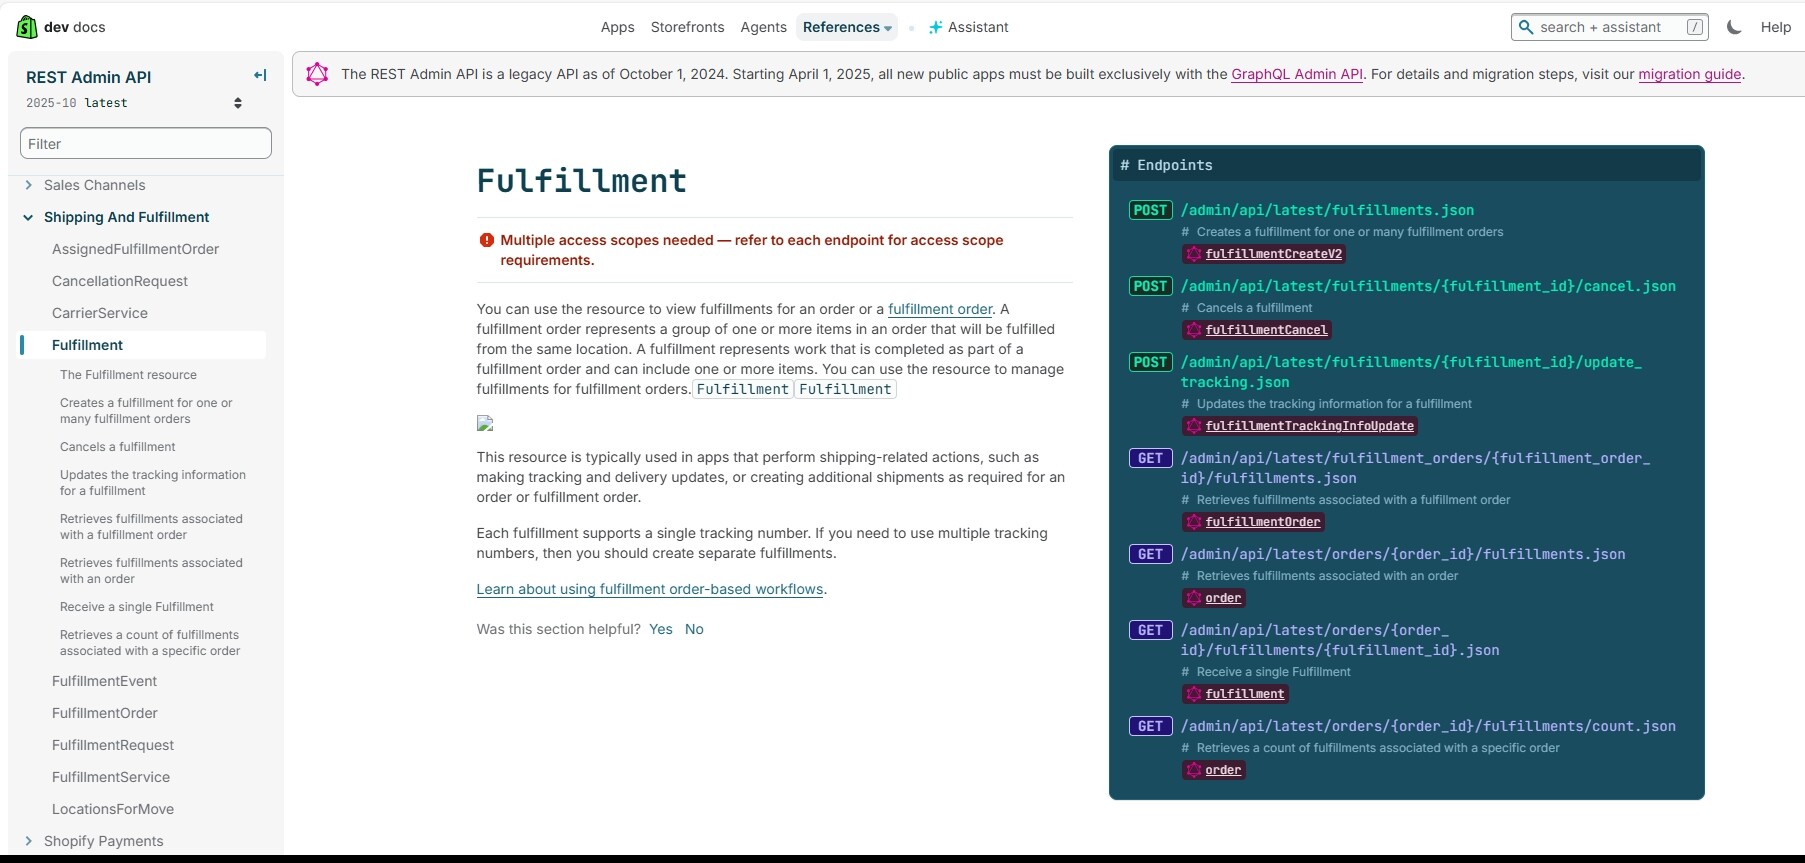Click the GraphQL icon beside fulfillmentCreateV2

pyautogui.click(x=1193, y=254)
